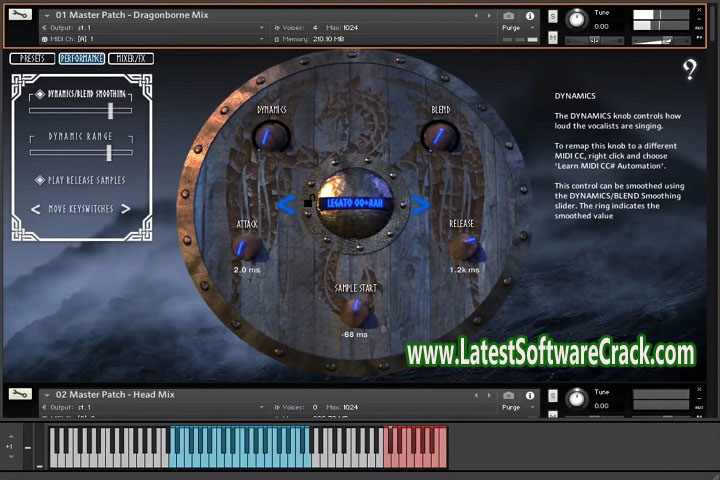This screenshot has width=720, height=480.
Task: Open wrench icon for Head Mix patch
Action: click(20, 394)
